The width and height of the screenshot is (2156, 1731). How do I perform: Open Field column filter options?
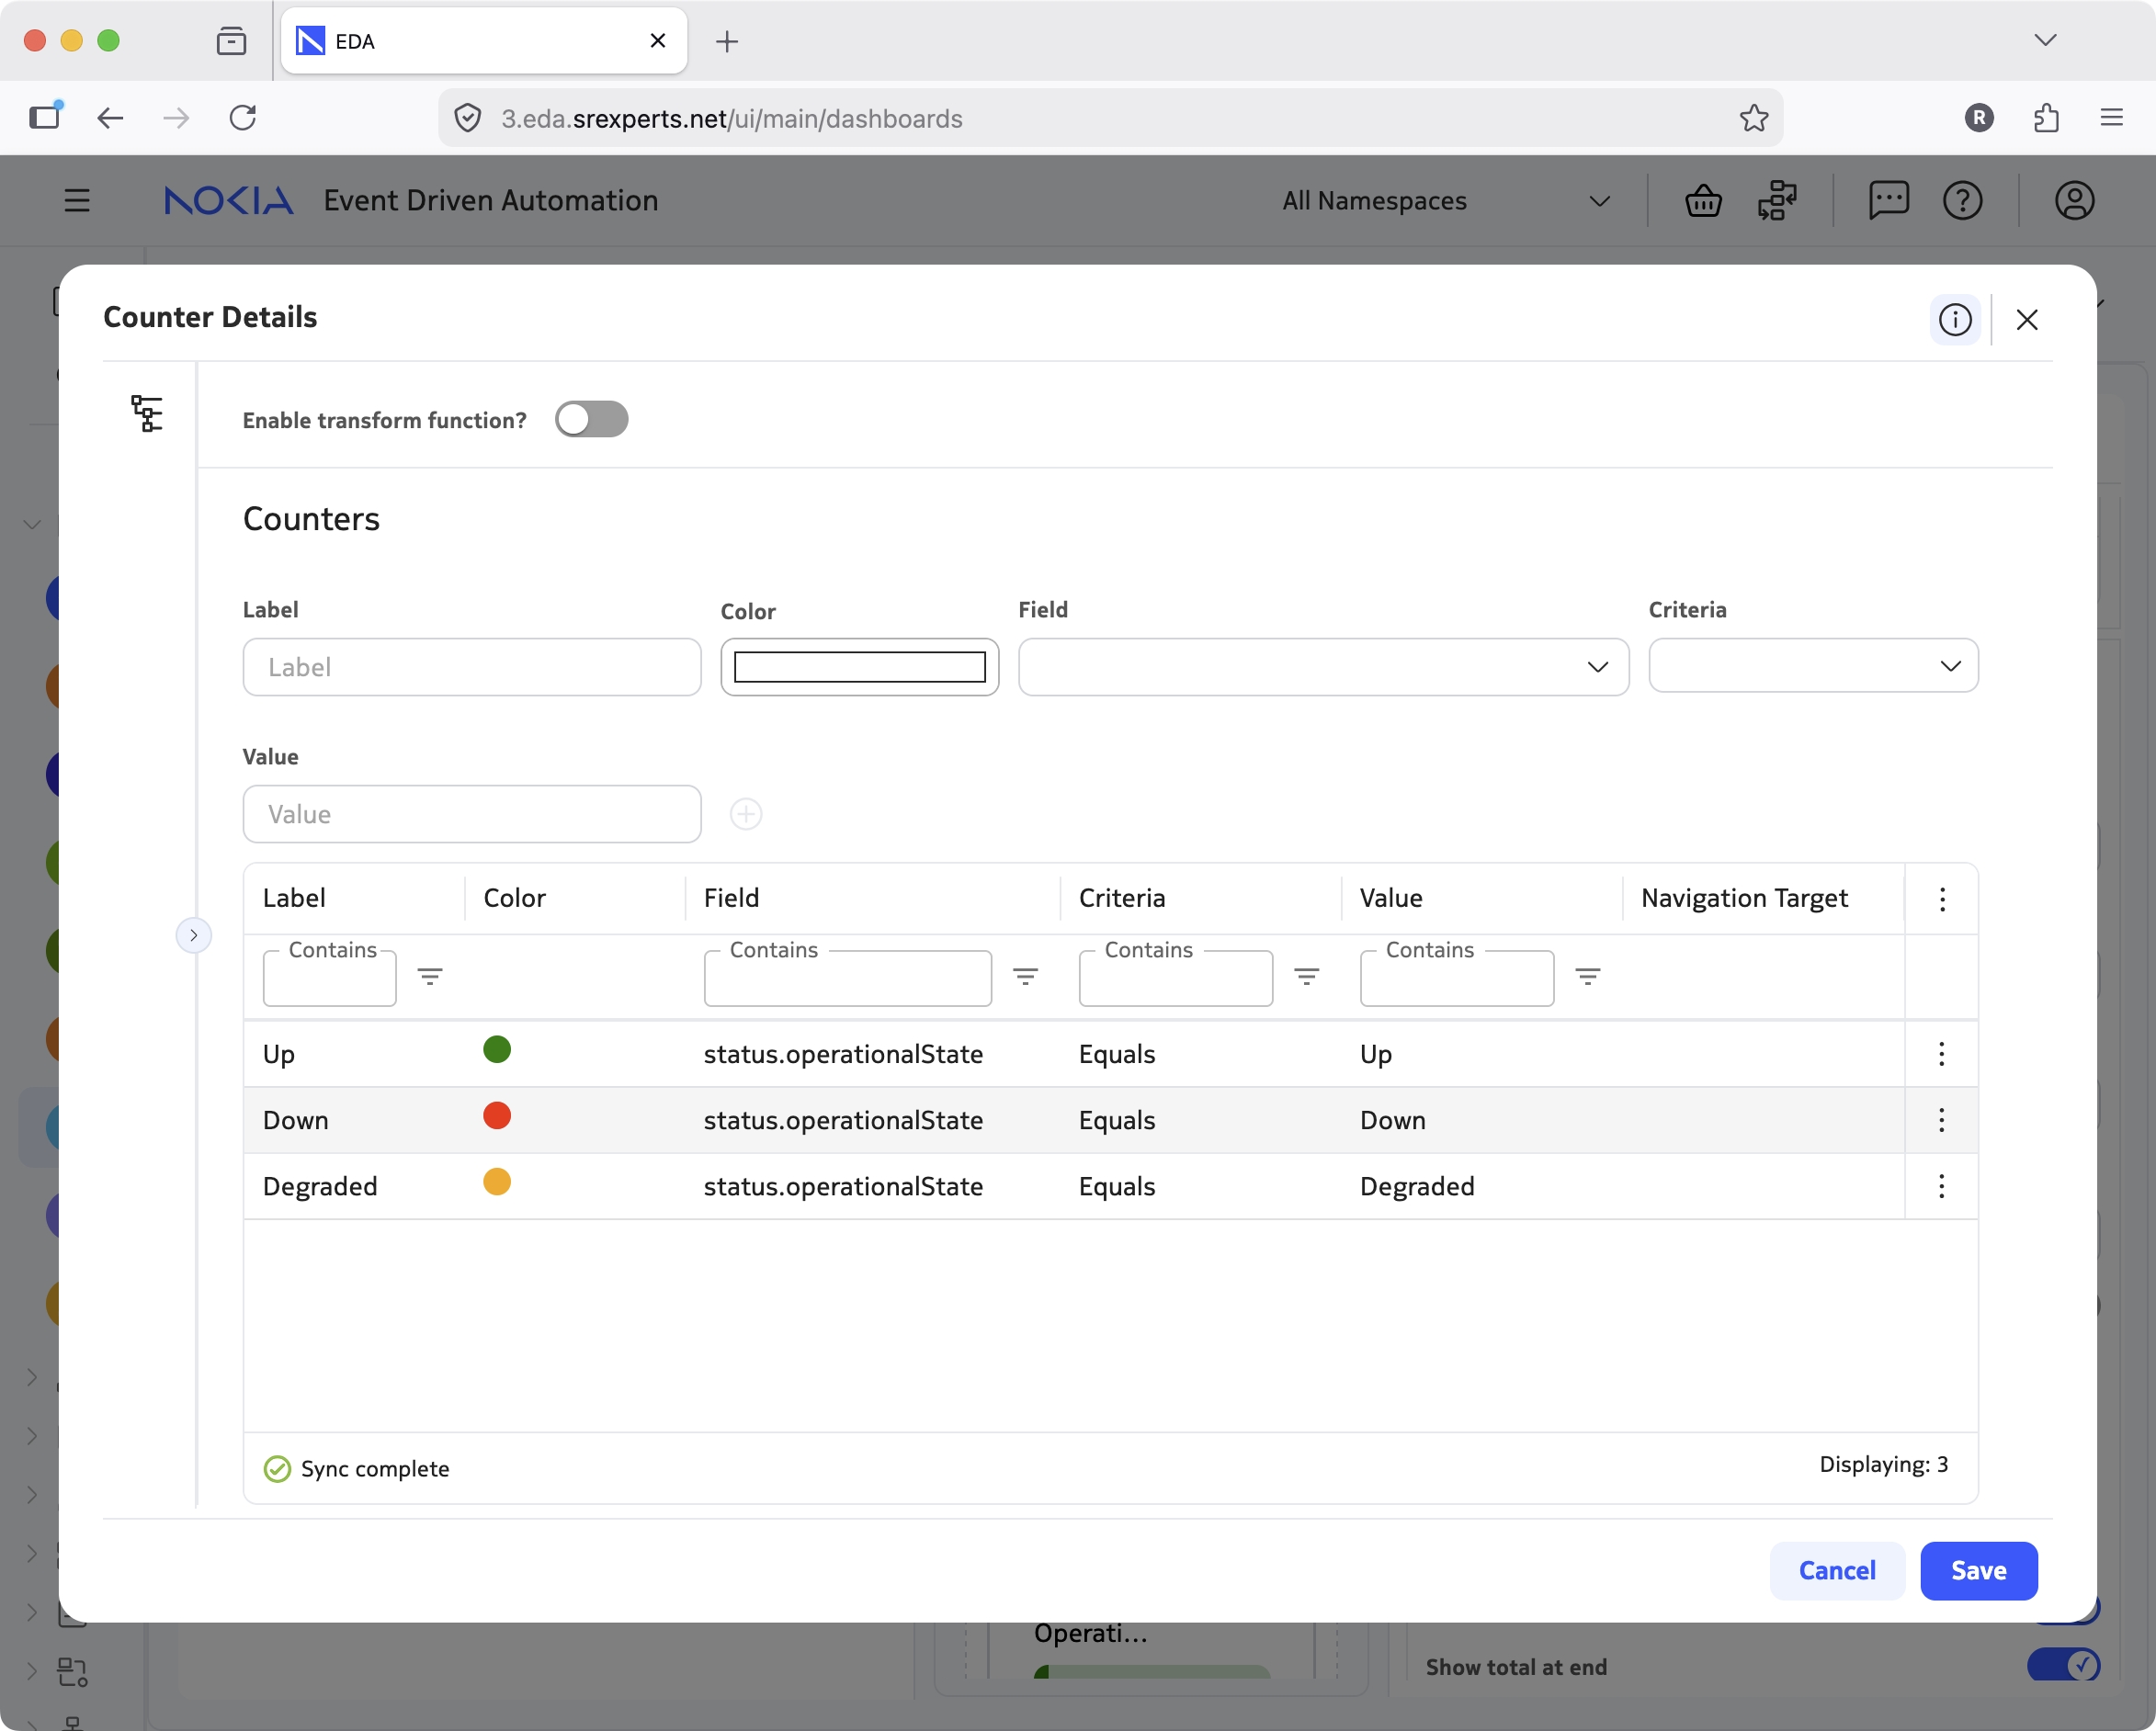[x=1025, y=977]
